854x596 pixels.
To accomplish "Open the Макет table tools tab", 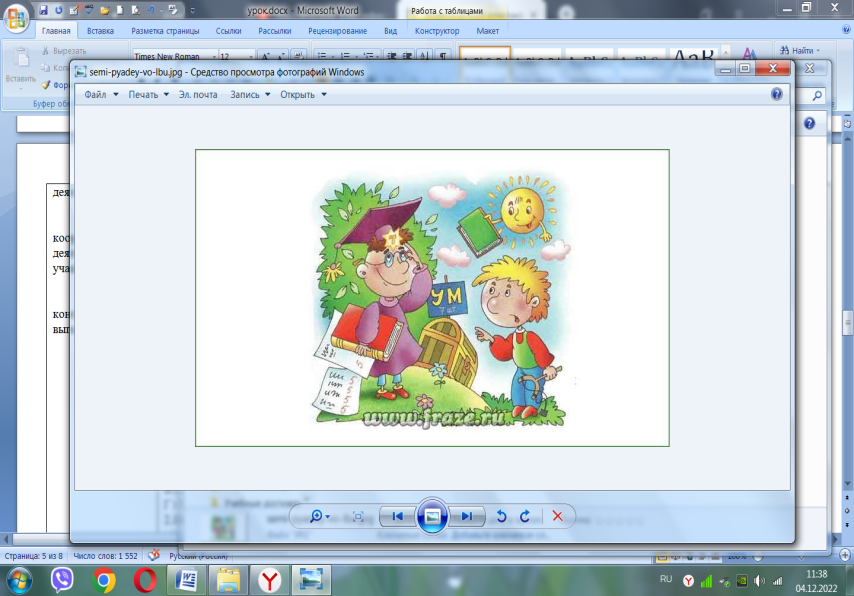I will [487, 31].
